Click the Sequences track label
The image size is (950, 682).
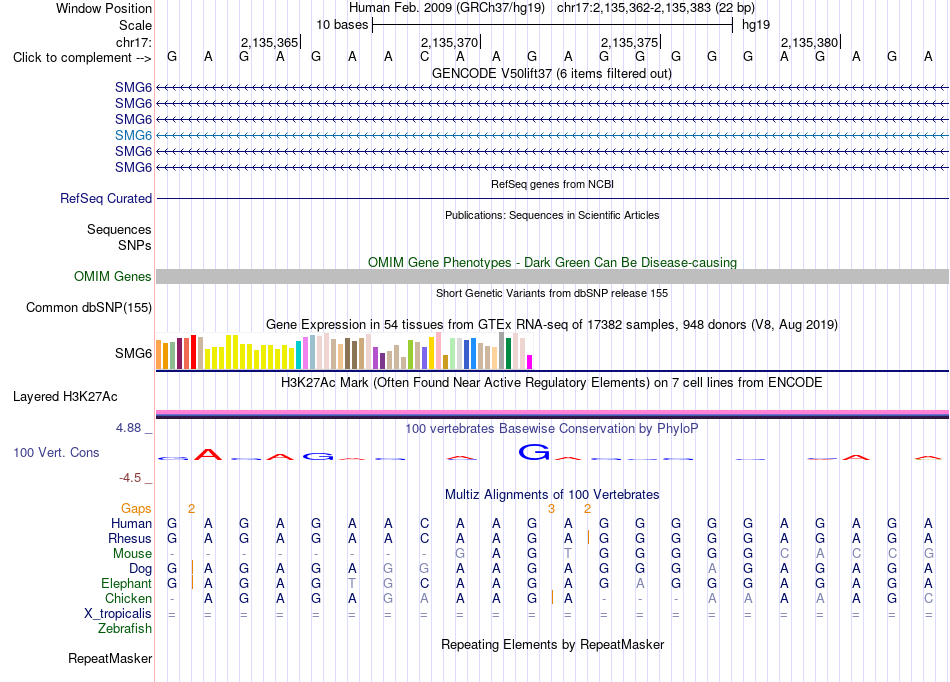(x=119, y=230)
